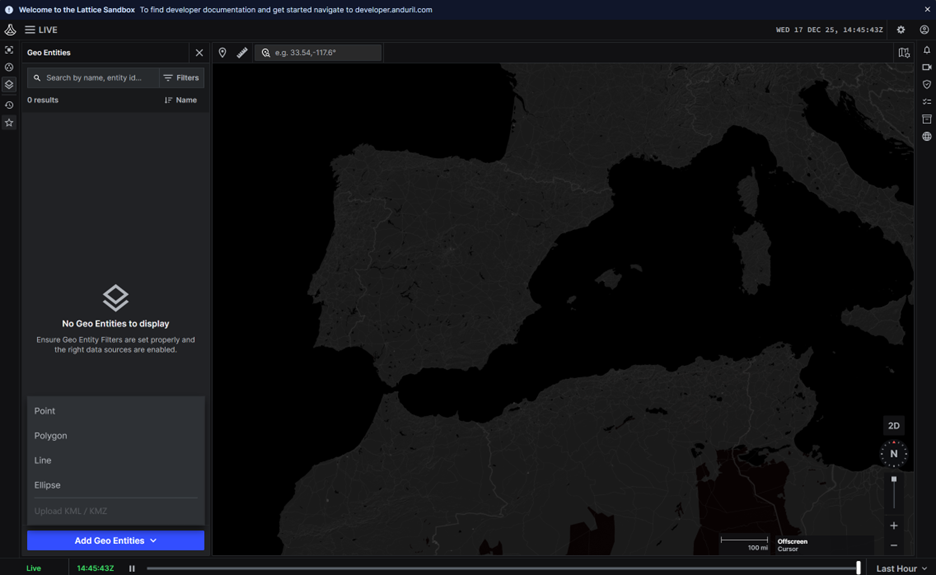Choose Ellipse from the geo entity menu

point(48,485)
